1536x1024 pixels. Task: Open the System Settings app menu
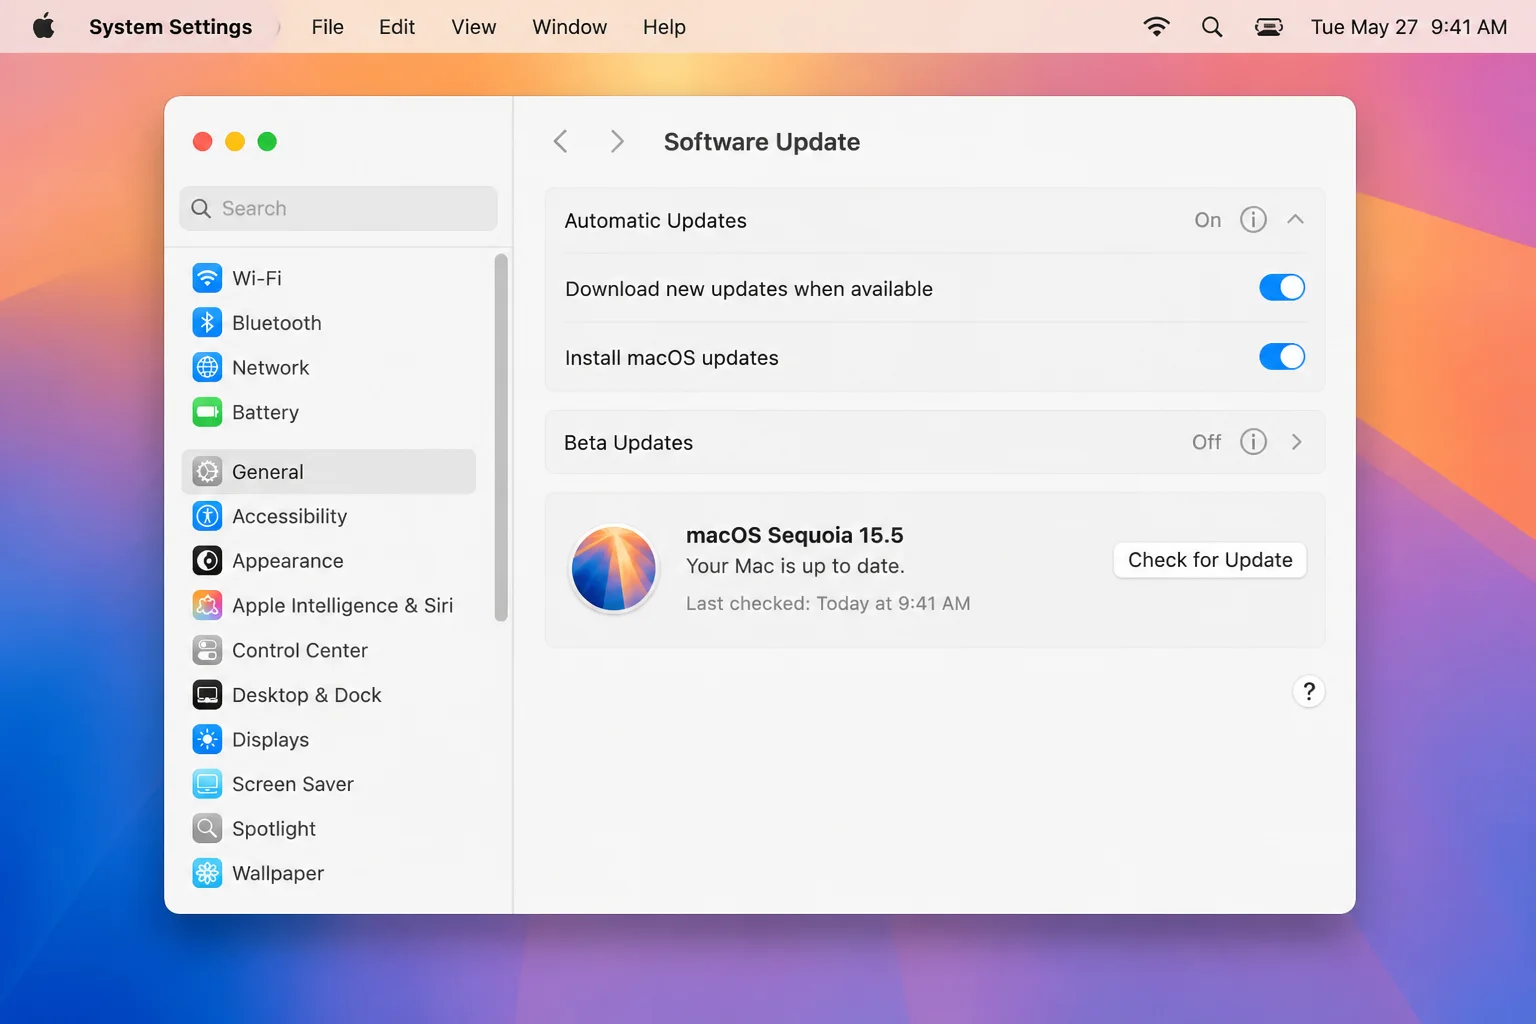click(171, 27)
